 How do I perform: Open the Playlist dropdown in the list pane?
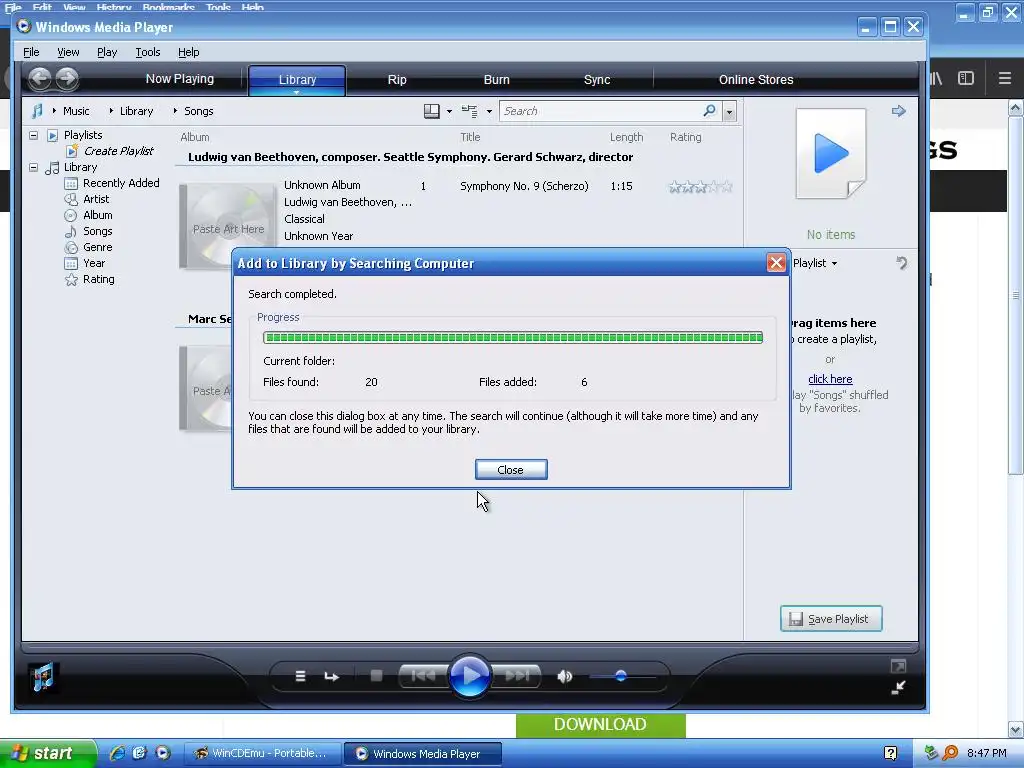pos(815,263)
